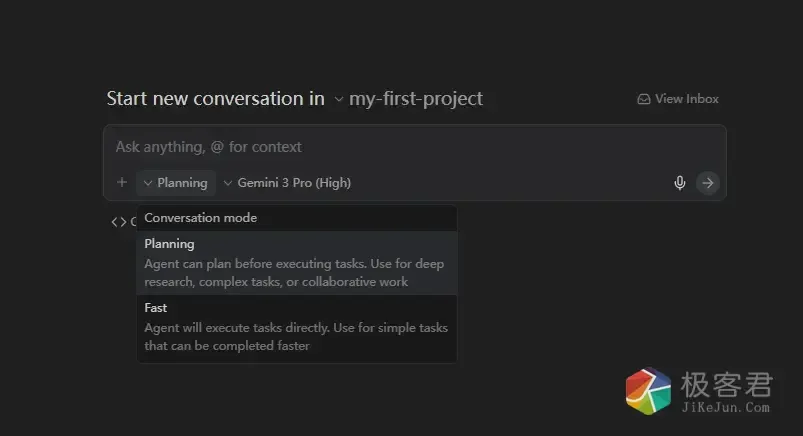The height and width of the screenshot is (436, 803).
Task: Click the my-first-project name
Action: tap(416, 99)
